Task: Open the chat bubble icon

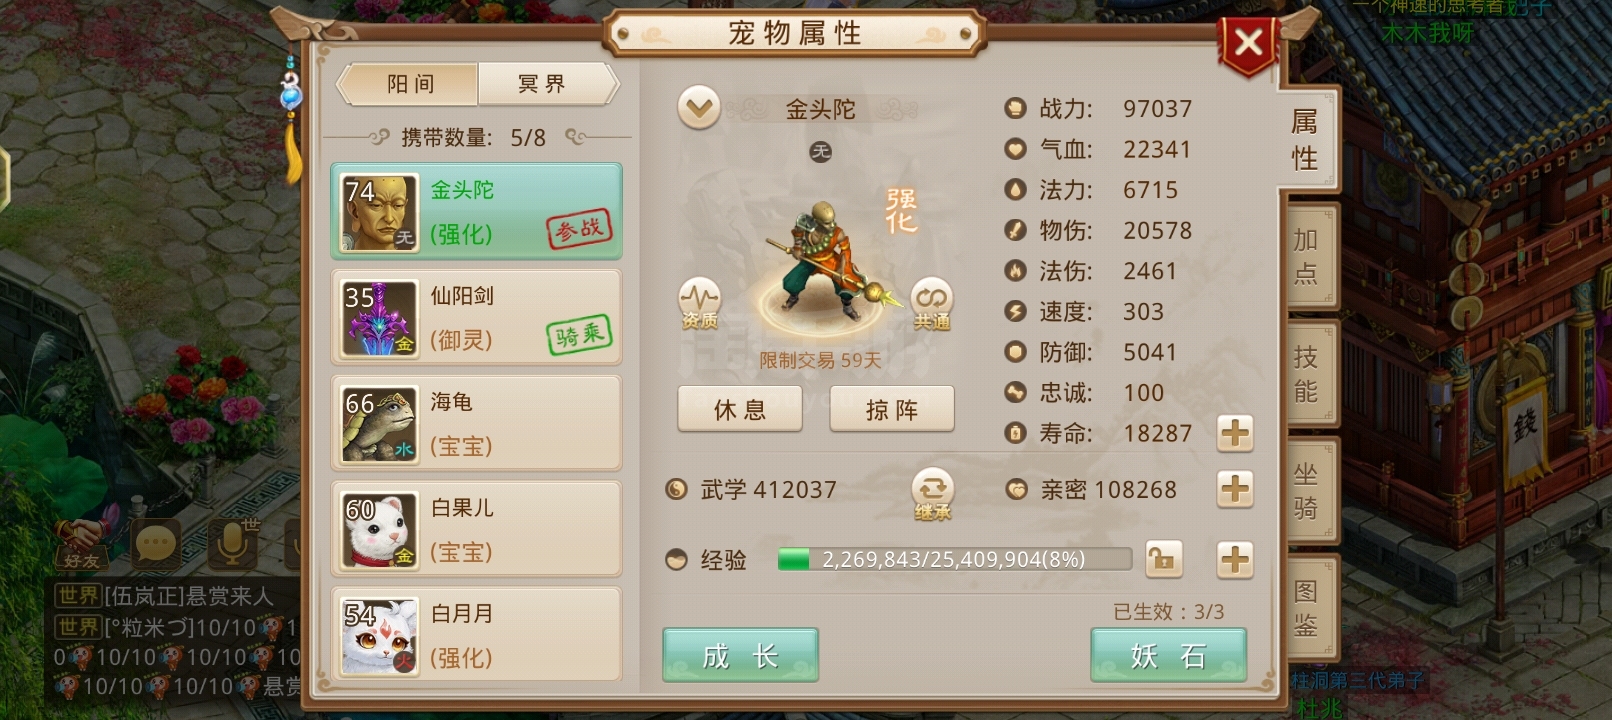Action: [x=157, y=545]
